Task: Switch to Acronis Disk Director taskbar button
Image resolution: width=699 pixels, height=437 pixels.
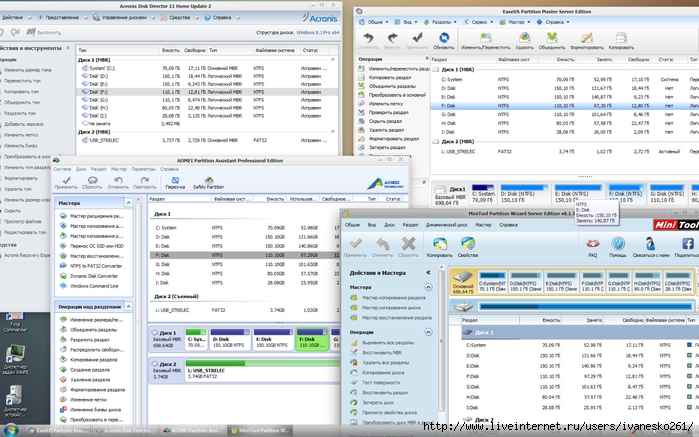Action: pos(126,430)
